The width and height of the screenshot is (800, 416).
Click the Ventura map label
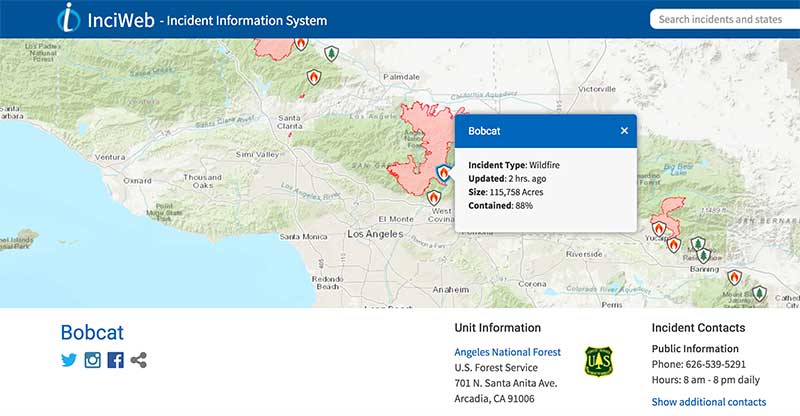110,157
